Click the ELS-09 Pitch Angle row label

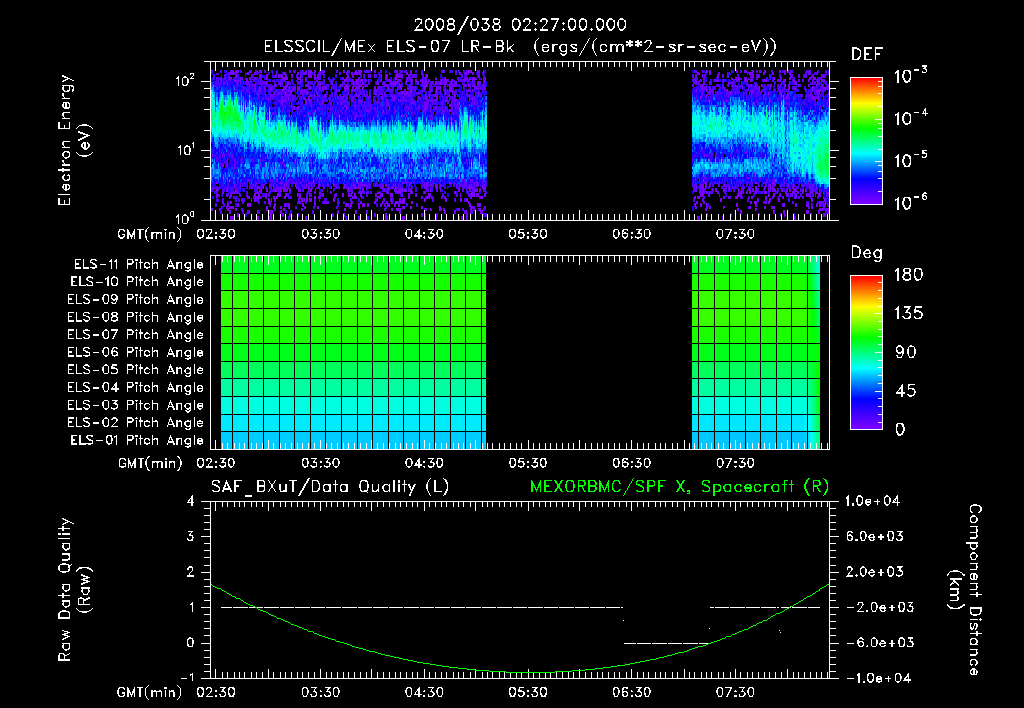136,300
